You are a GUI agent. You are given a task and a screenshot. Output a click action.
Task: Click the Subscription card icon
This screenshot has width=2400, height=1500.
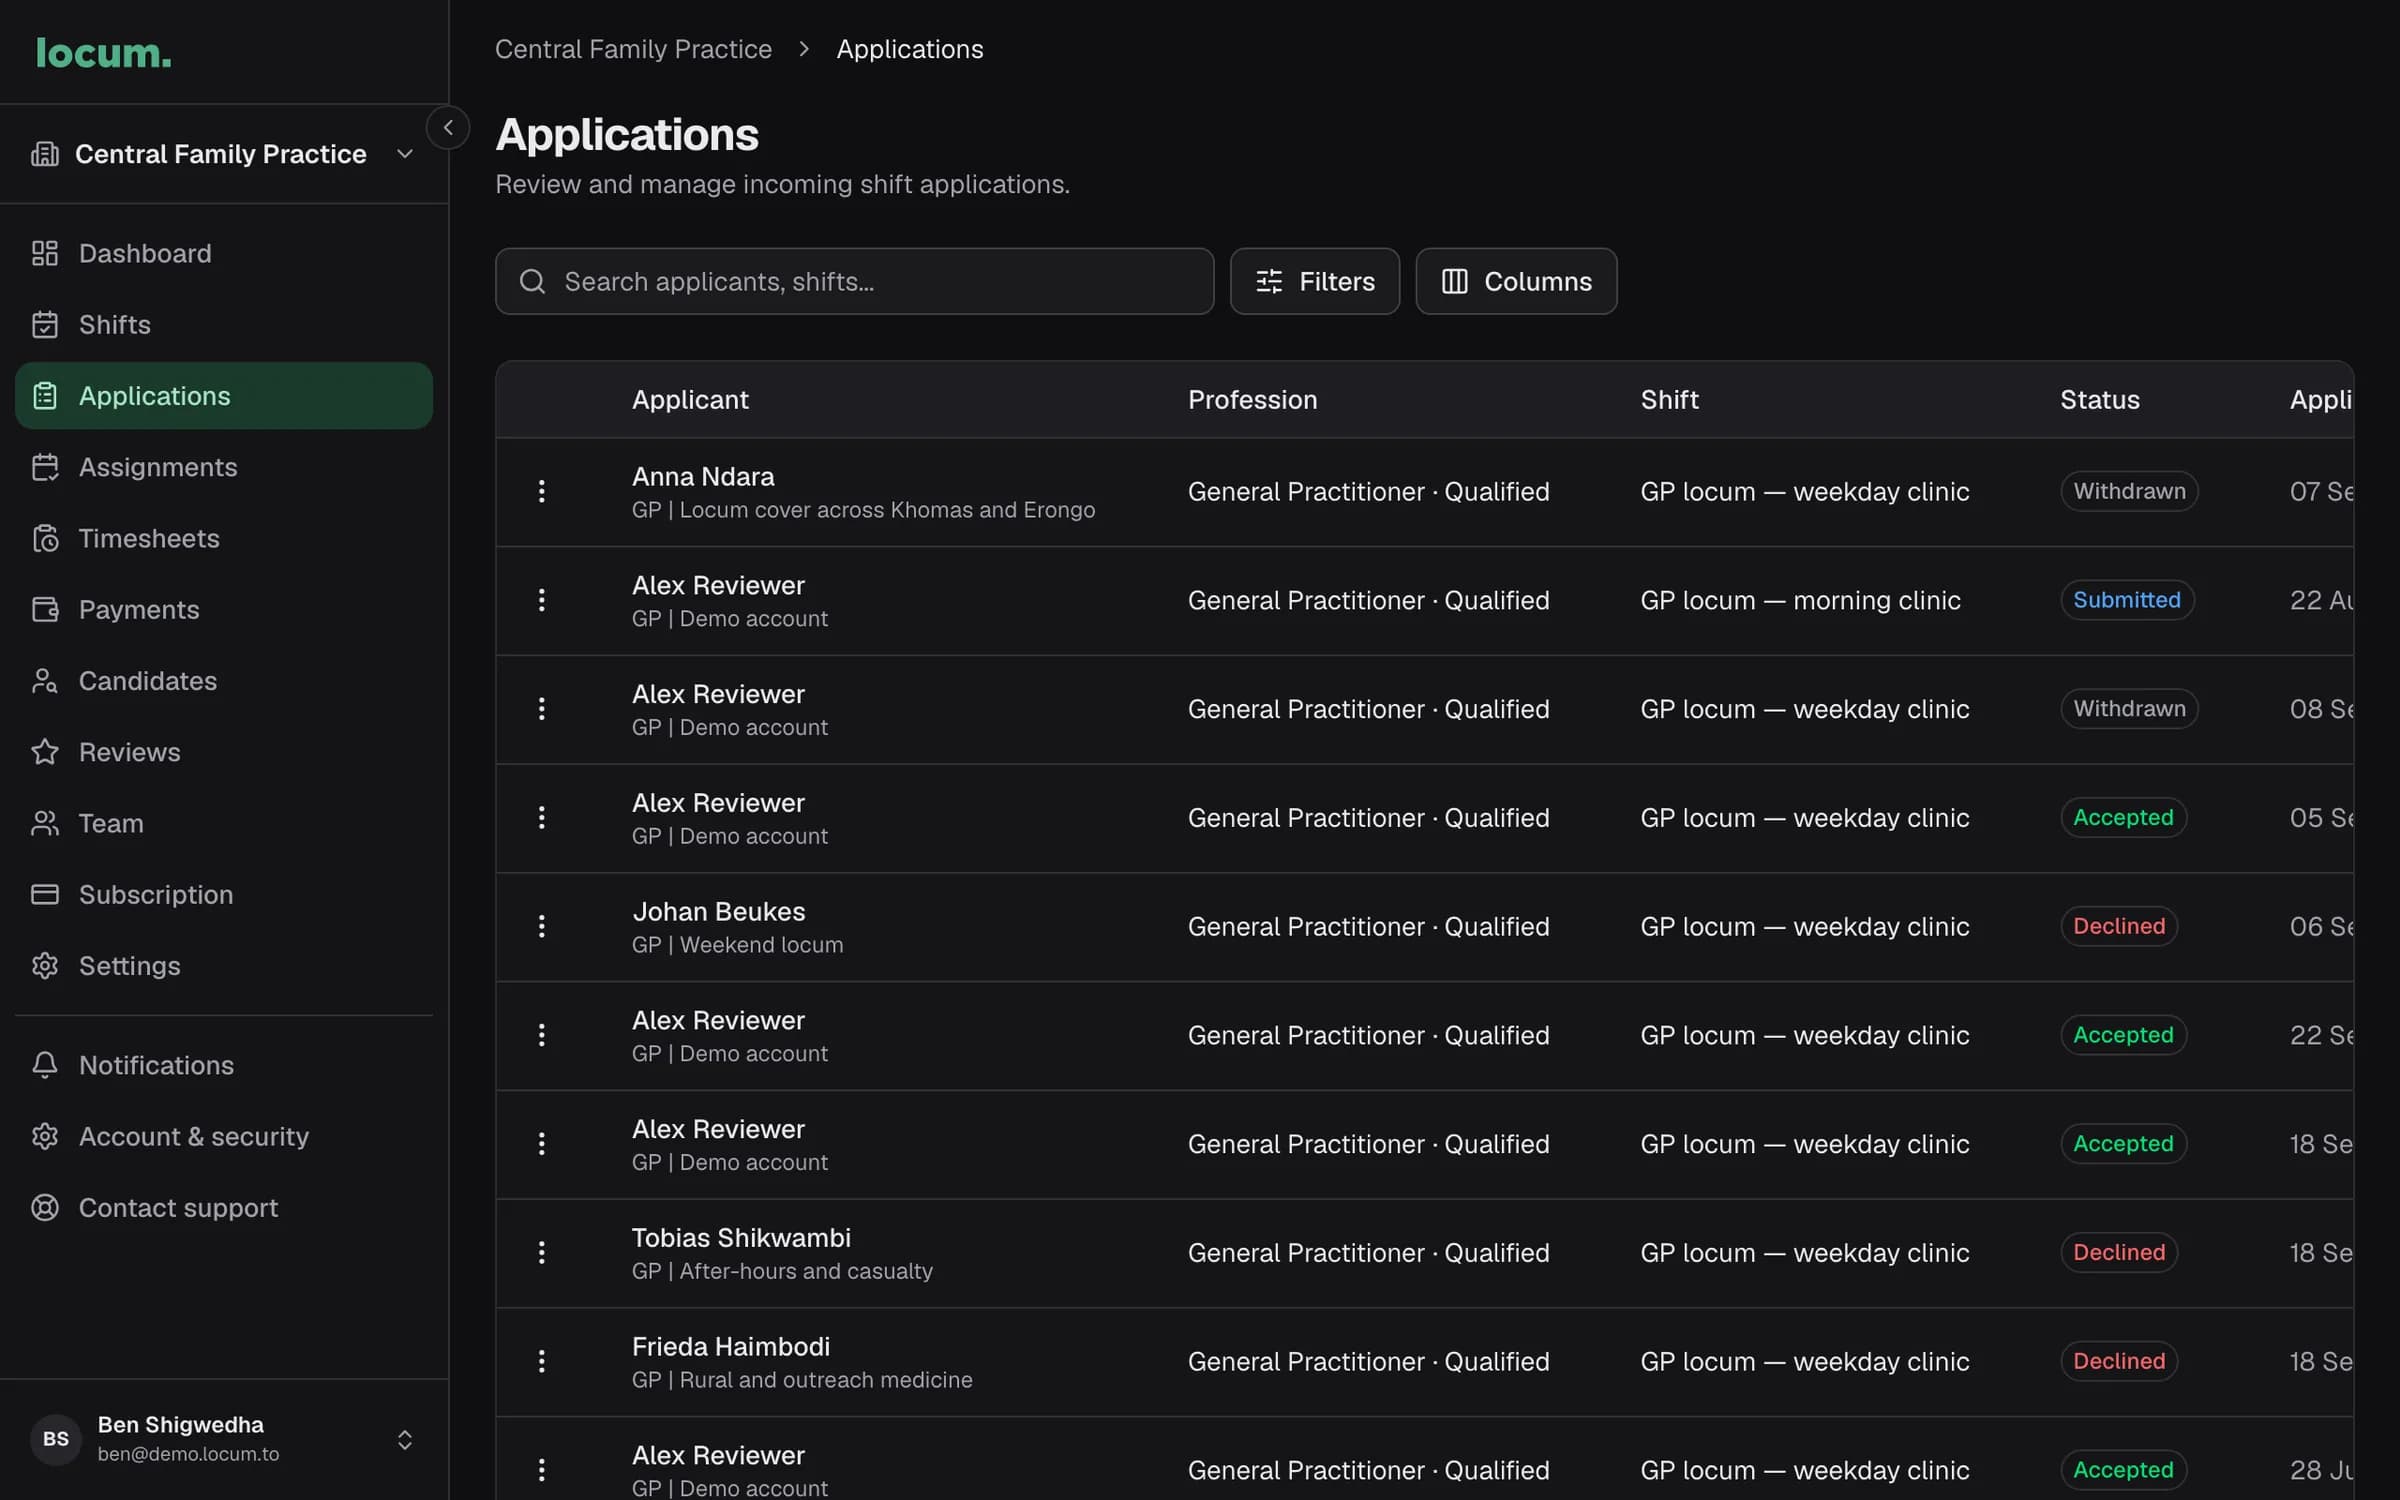pyautogui.click(x=45, y=894)
